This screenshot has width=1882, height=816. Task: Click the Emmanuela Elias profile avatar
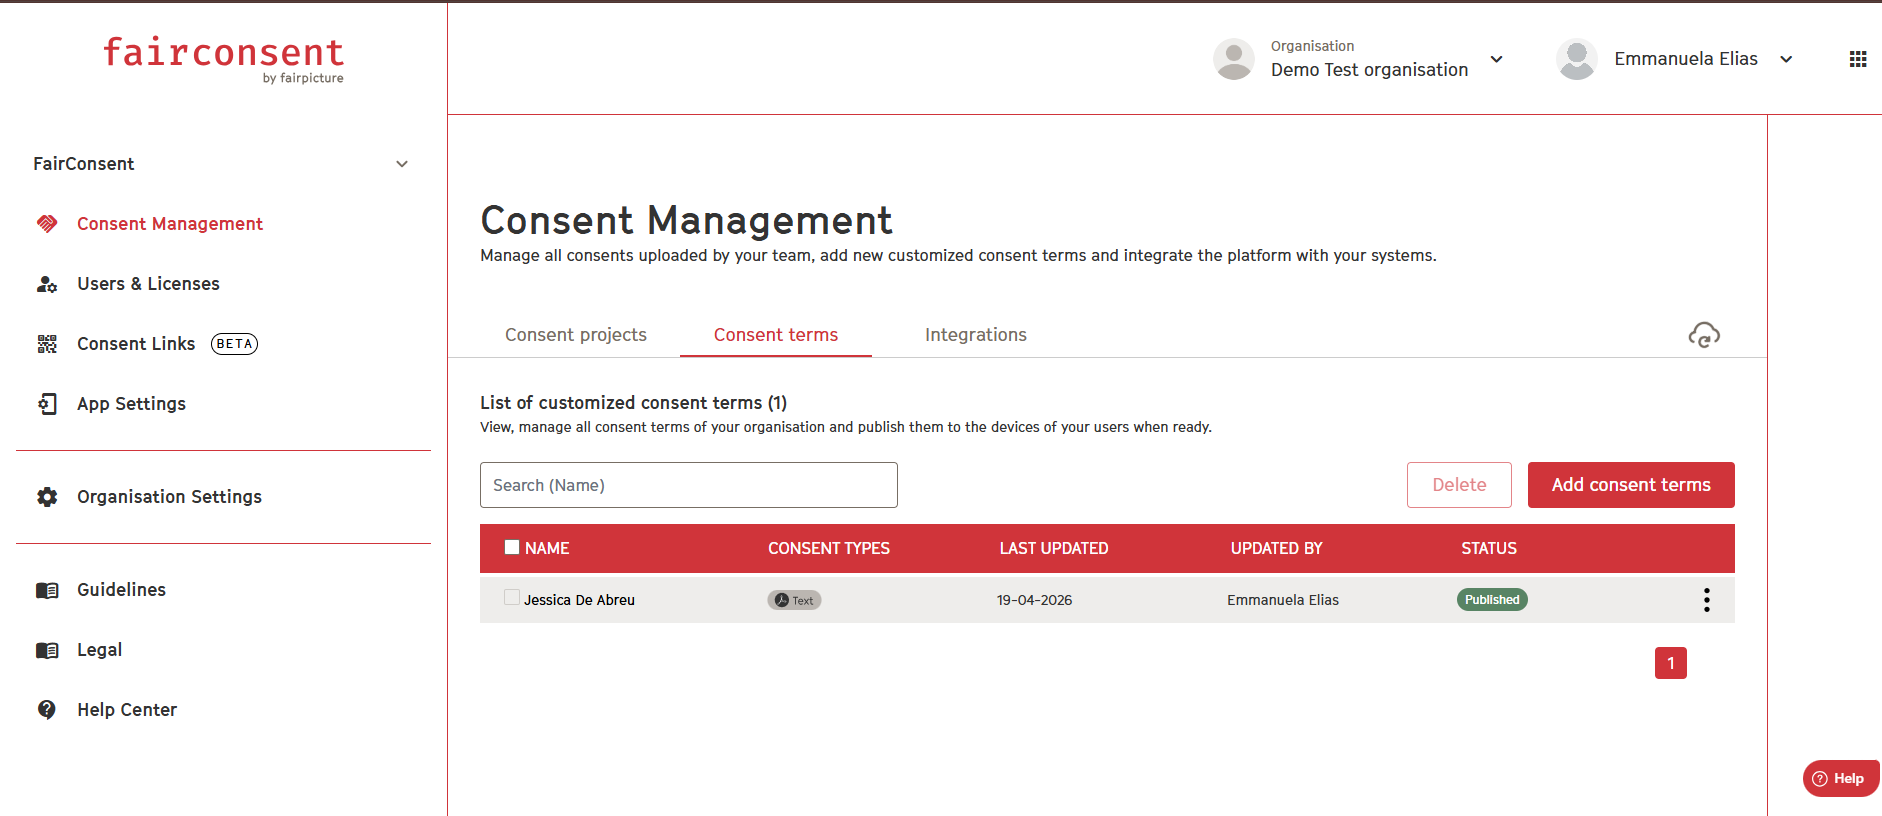[1577, 59]
